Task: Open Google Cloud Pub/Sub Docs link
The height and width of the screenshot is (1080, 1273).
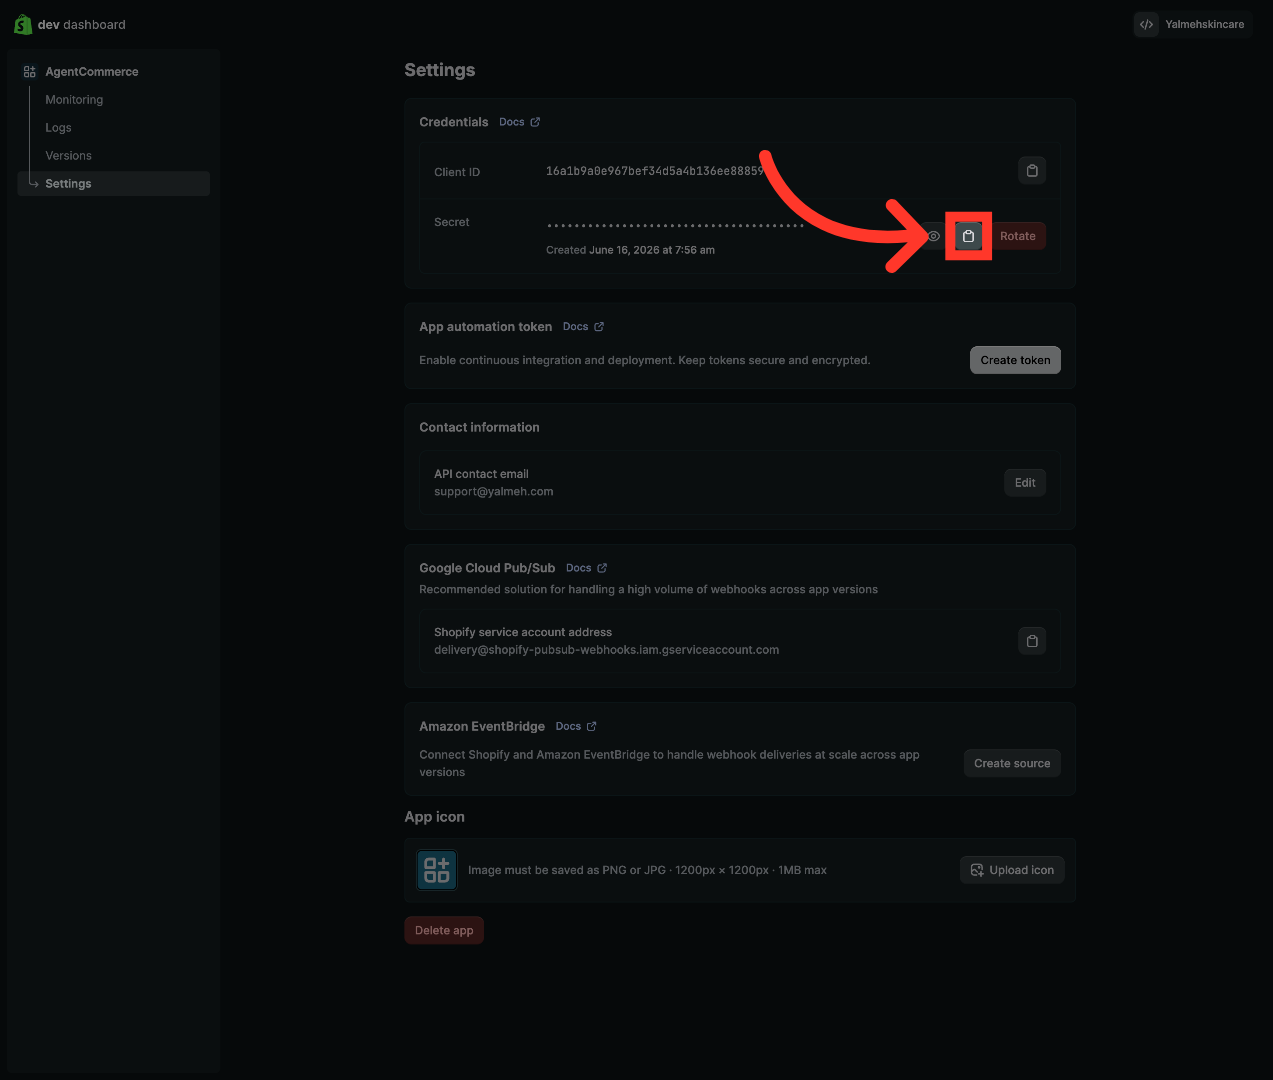Action: point(586,568)
